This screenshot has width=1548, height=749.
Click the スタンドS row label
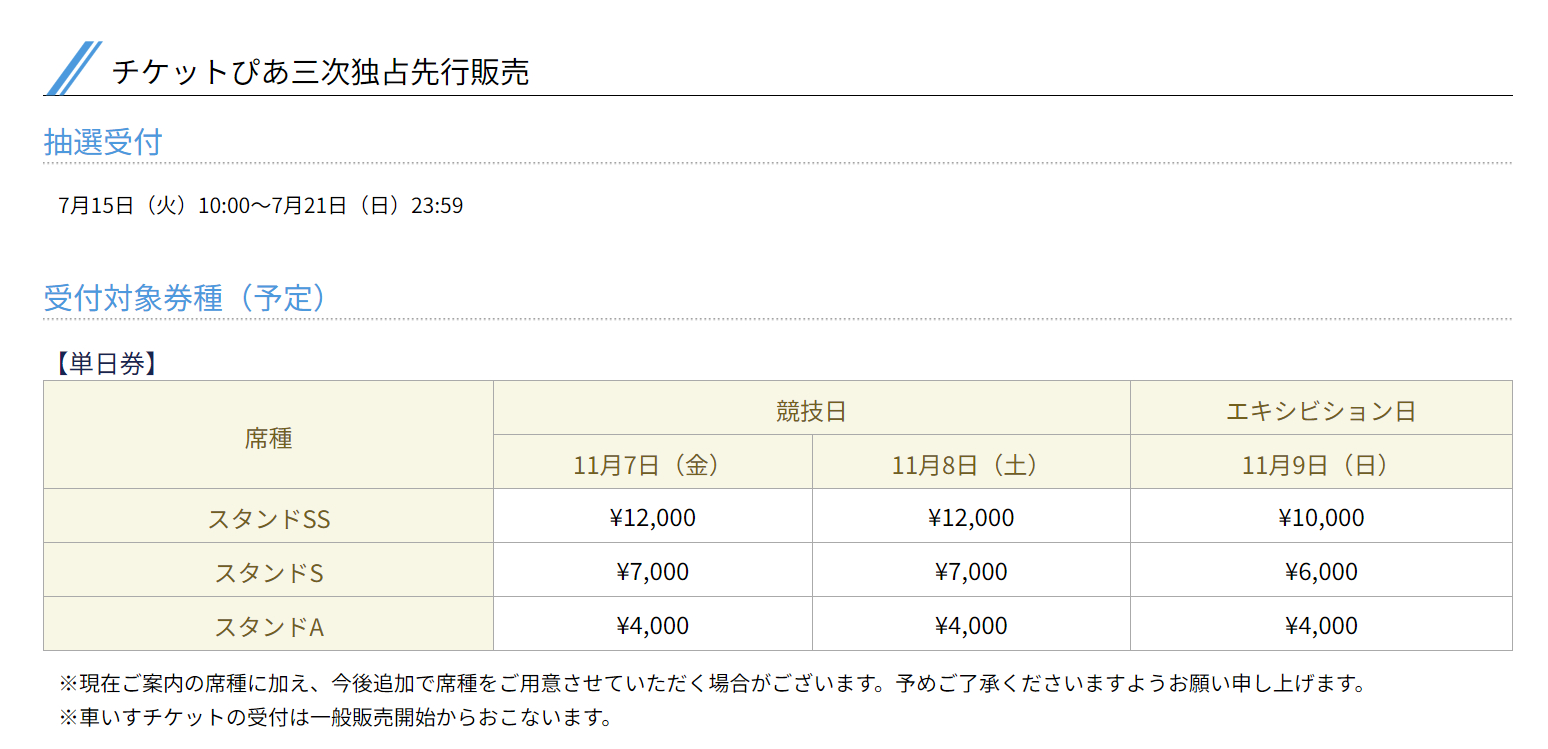(x=268, y=570)
